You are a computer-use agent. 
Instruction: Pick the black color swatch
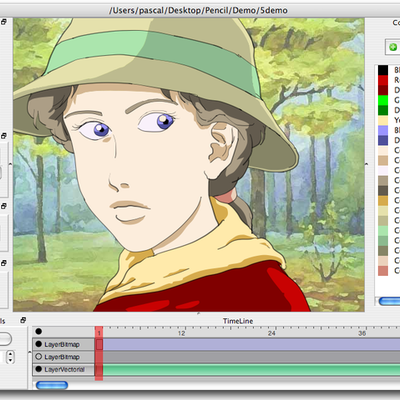tap(383, 70)
